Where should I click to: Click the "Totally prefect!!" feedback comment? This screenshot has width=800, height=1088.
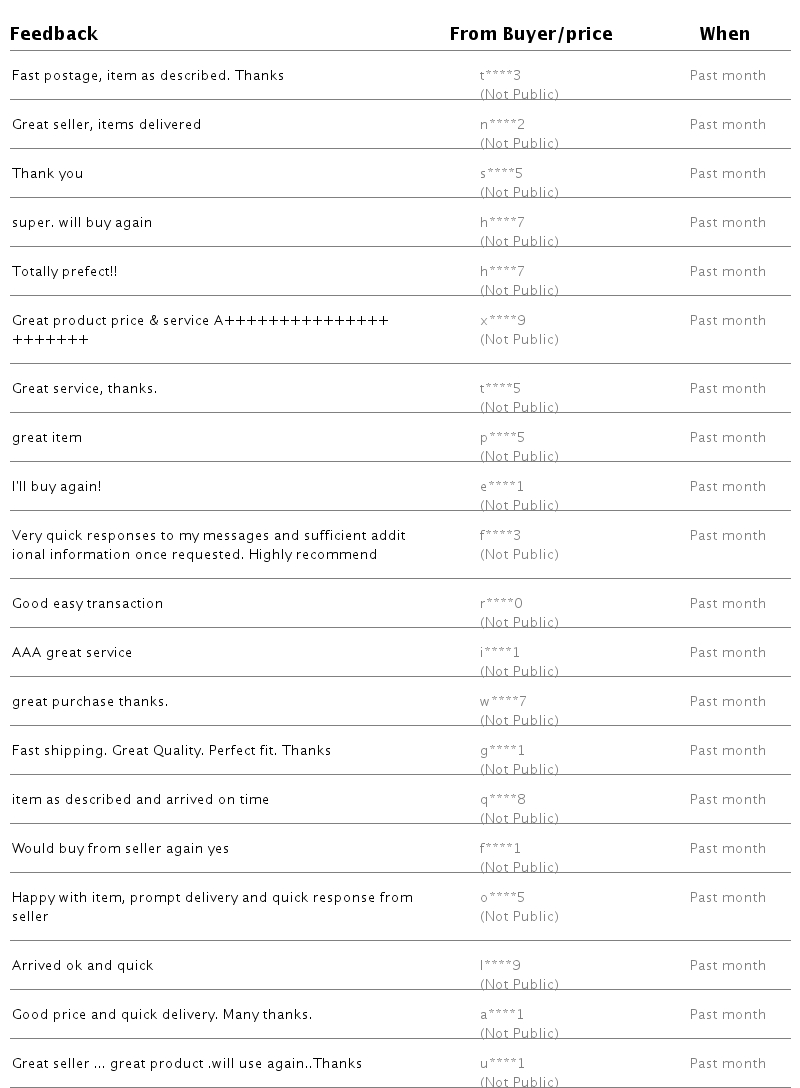[x=65, y=272]
